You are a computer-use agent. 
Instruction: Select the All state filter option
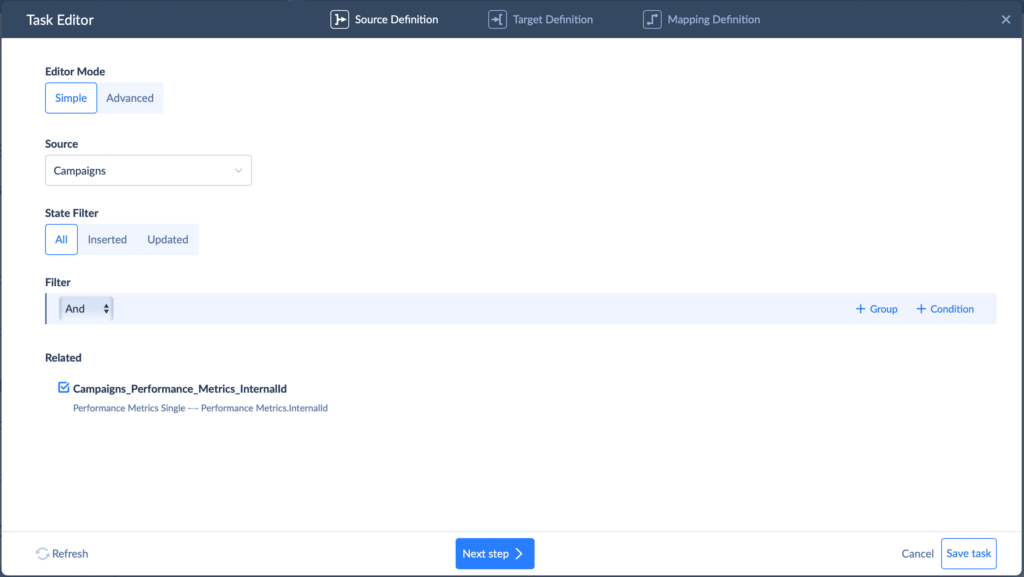tap(61, 240)
